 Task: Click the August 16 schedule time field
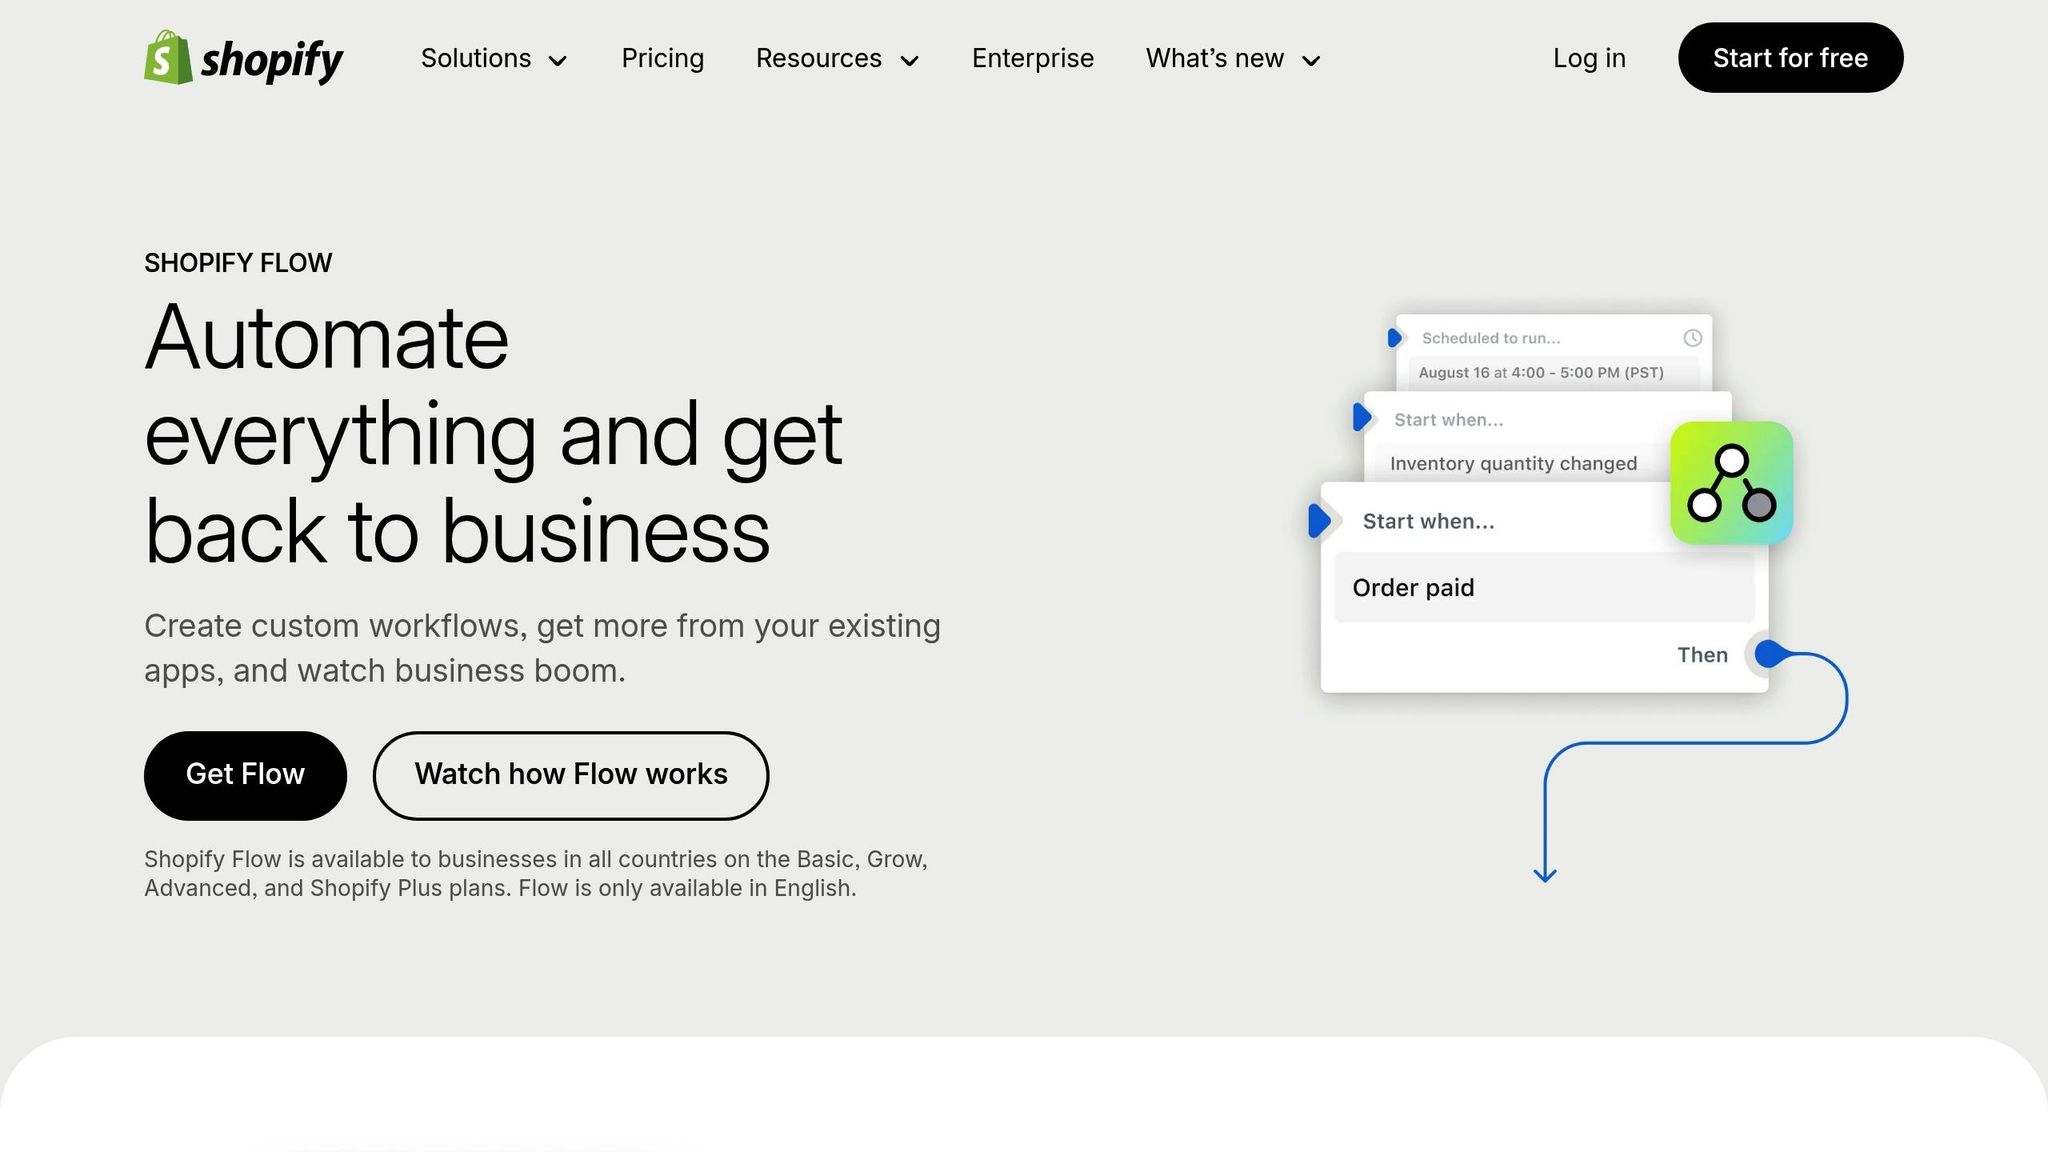tap(1541, 373)
